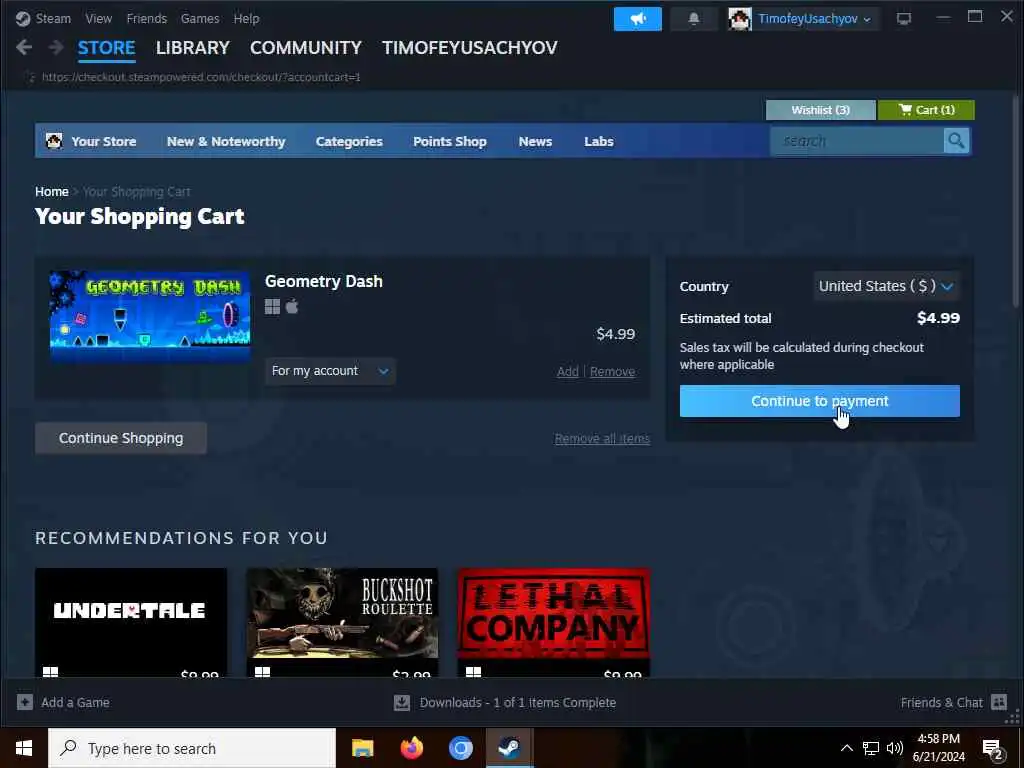
Task: Open the Windows Action Center notifications
Action: point(993,748)
